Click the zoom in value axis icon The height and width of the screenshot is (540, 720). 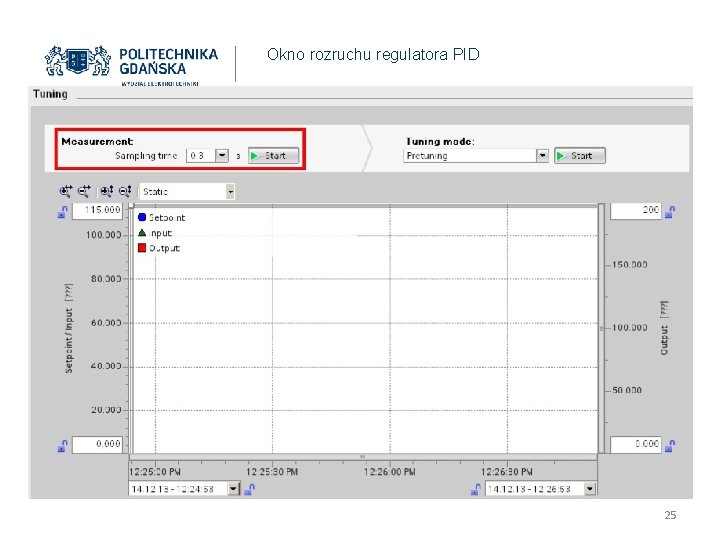107,191
